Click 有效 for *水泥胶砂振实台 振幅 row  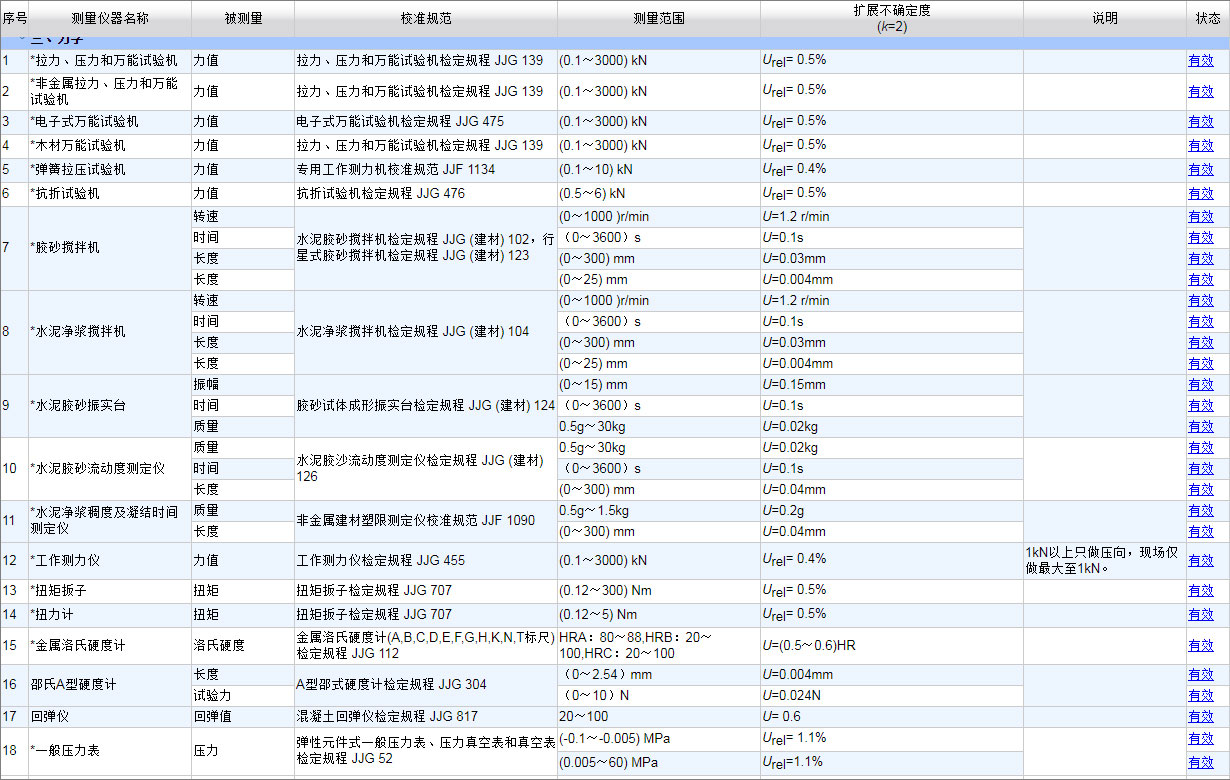click(1200, 385)
